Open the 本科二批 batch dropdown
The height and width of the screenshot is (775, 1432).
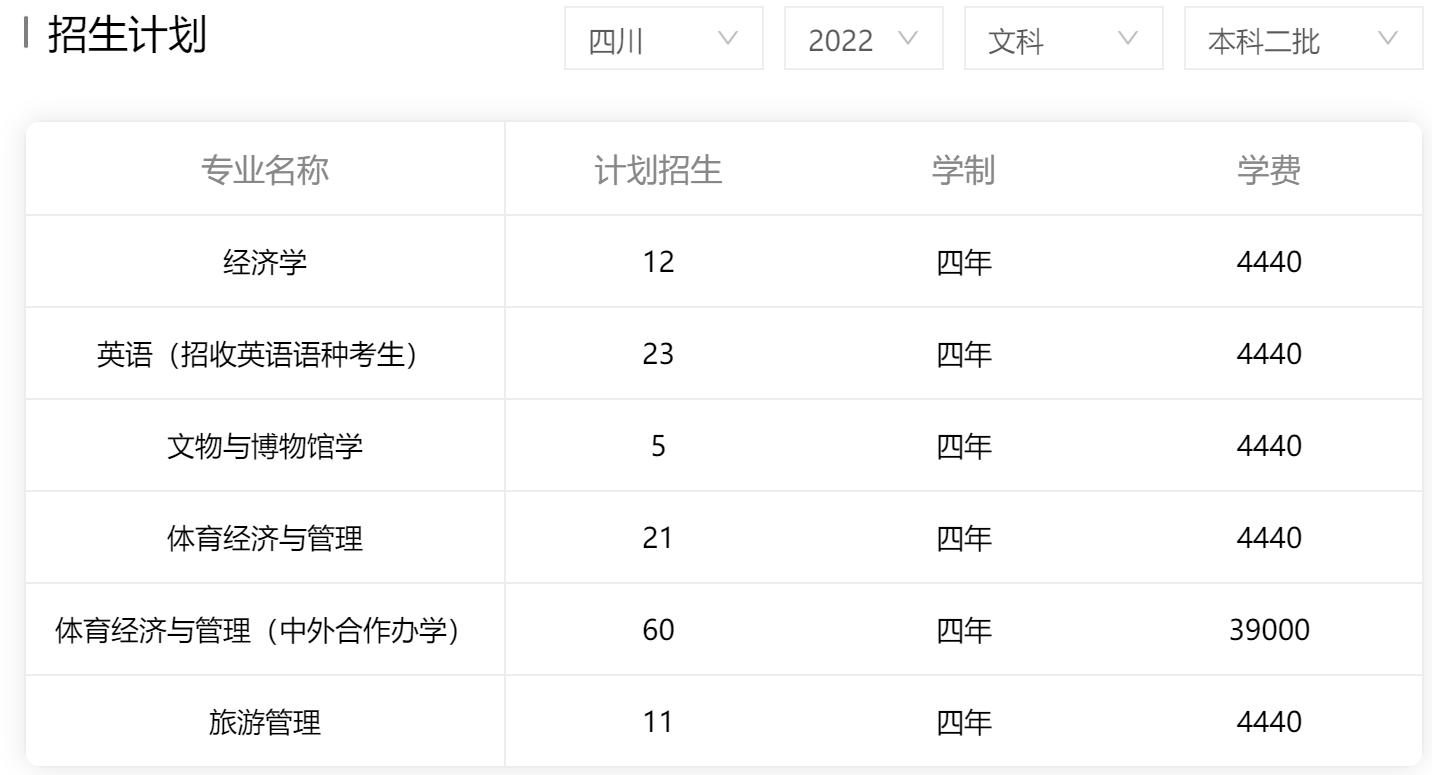[1303, 39]
